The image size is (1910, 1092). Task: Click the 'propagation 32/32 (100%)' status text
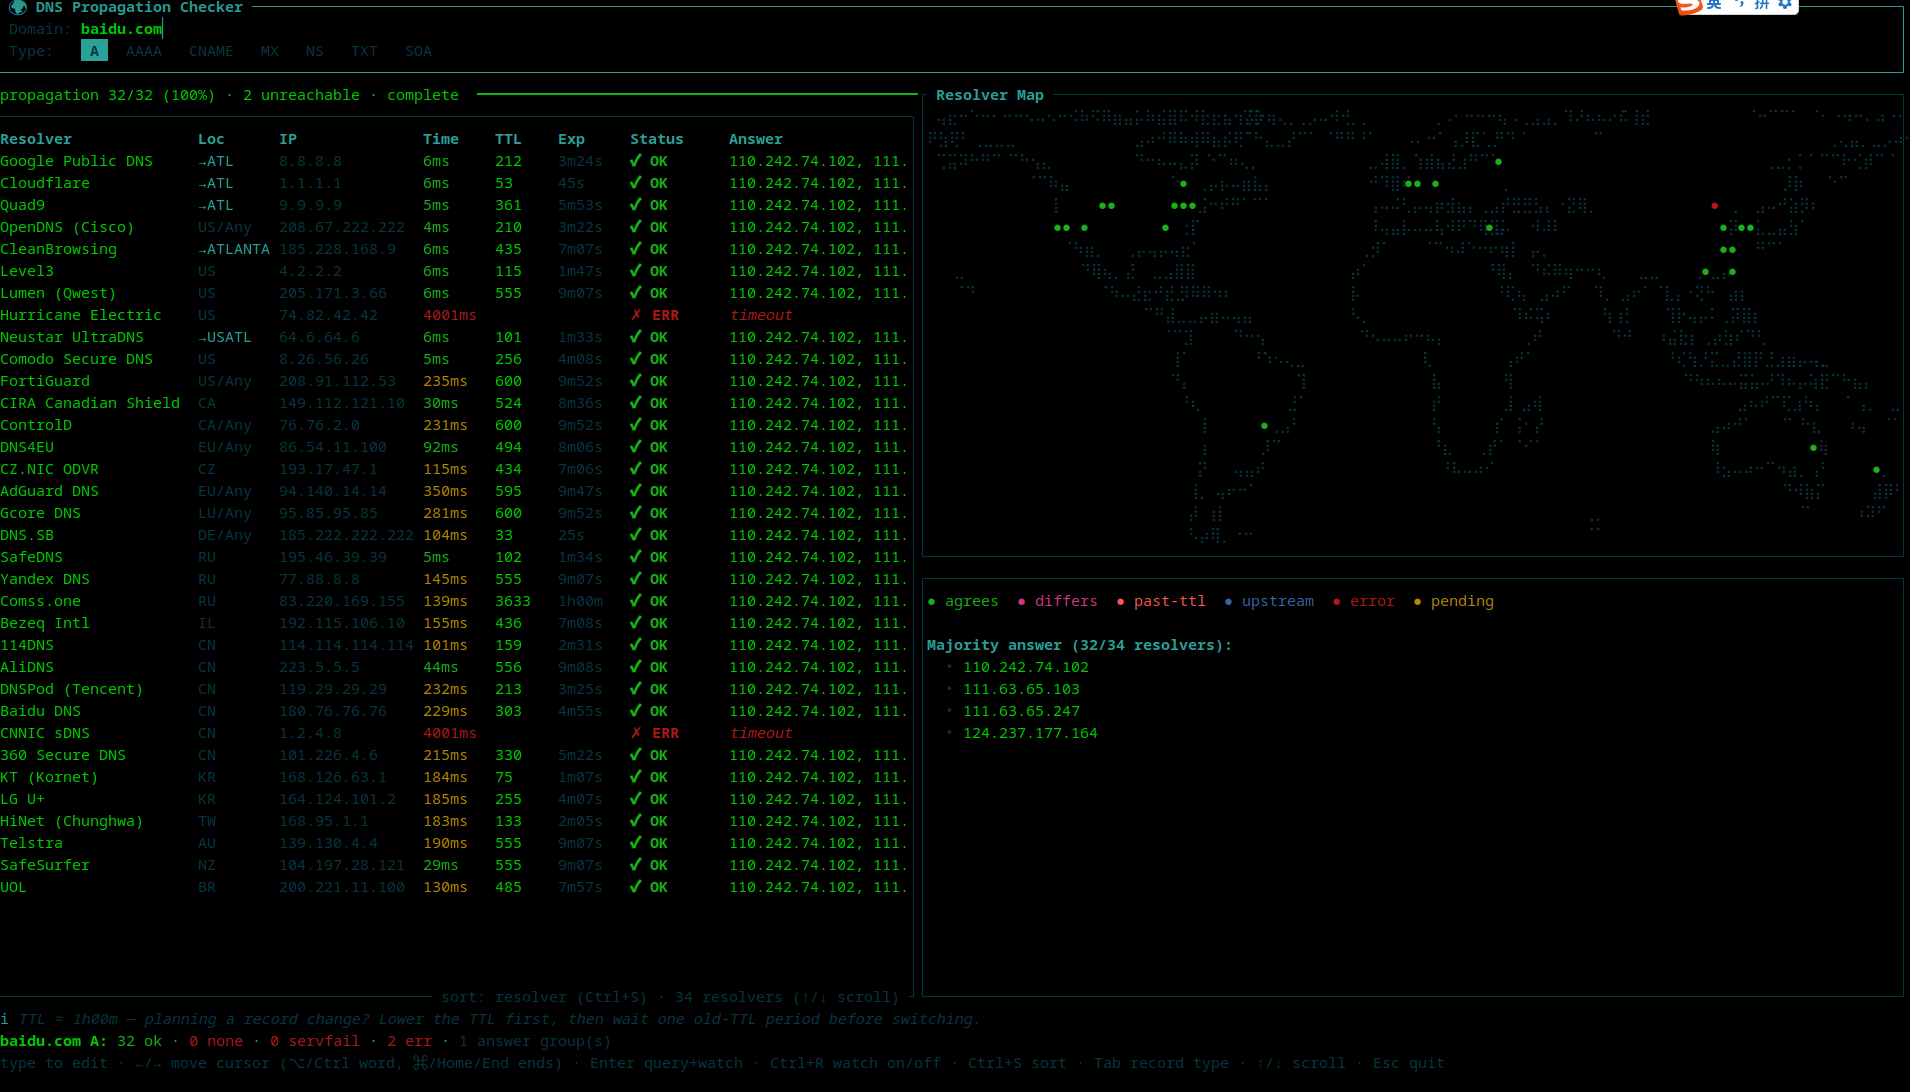[107, 95]
